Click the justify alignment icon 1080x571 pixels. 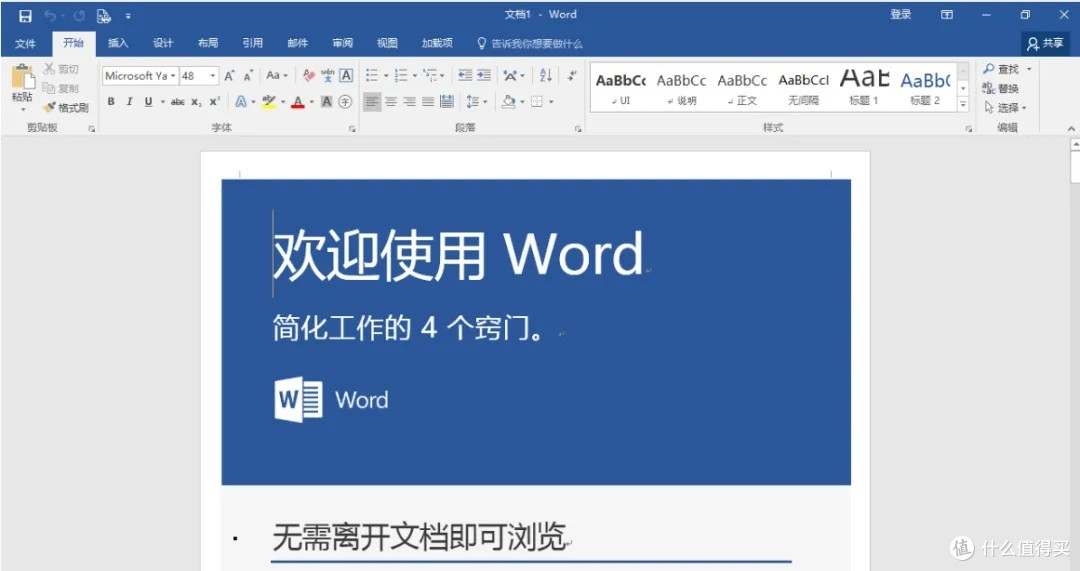(x=428, y=102)
